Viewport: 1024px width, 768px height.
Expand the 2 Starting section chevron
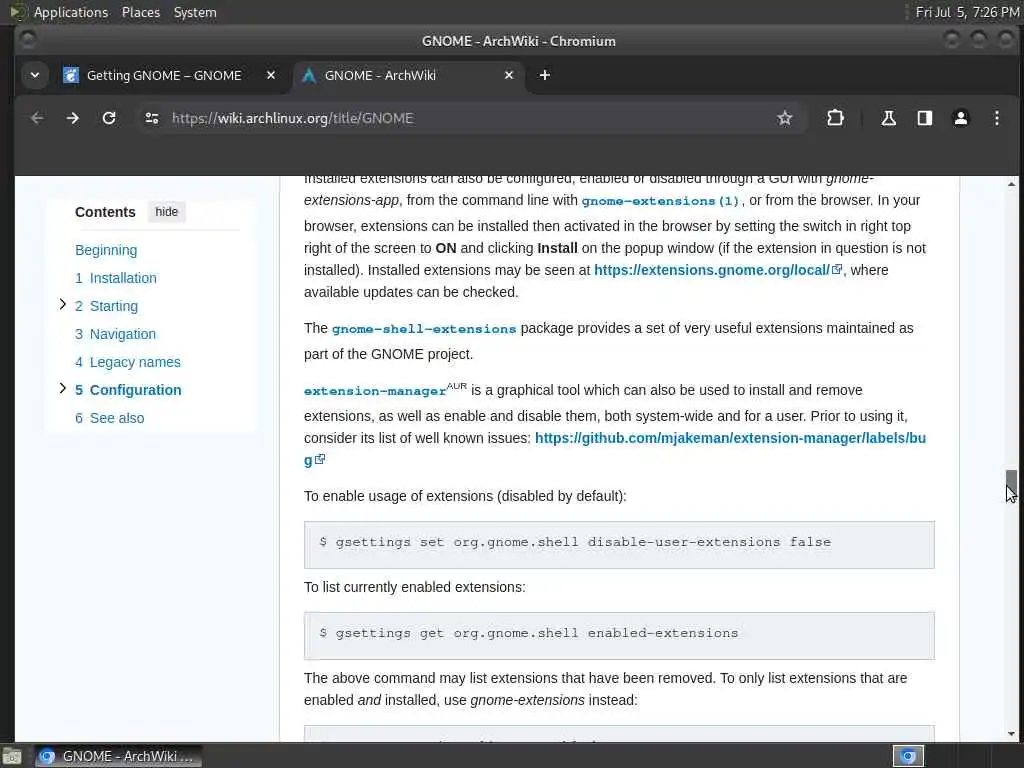coord(63,304)
